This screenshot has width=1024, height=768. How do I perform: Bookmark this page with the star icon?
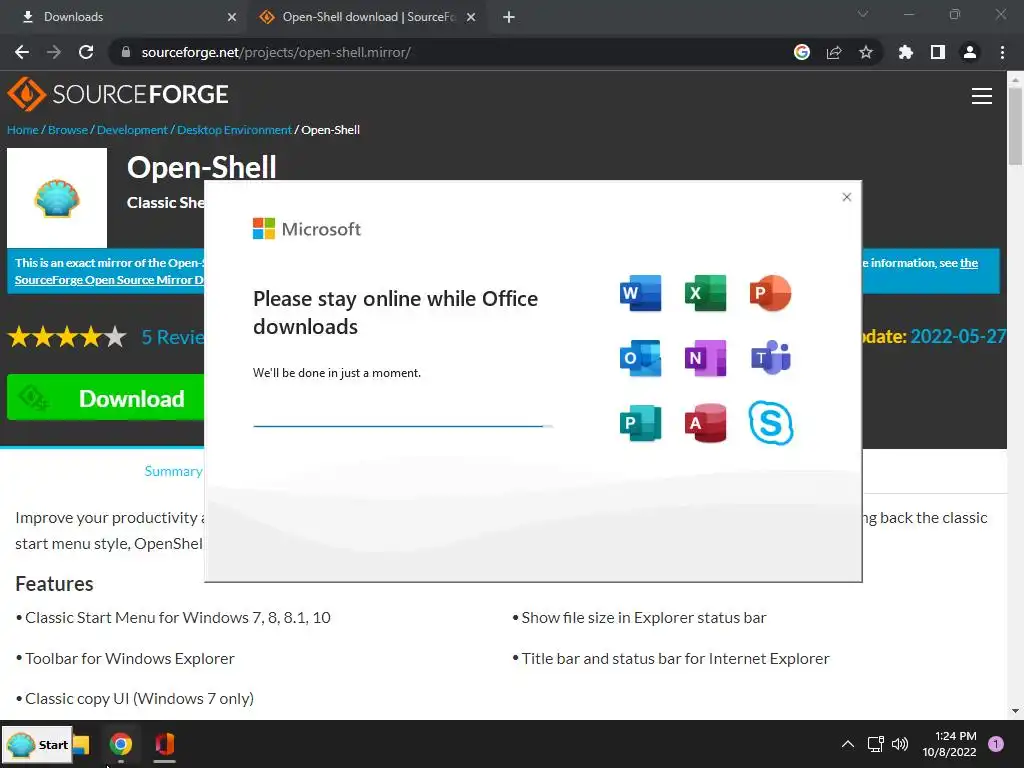click(866, 52)
